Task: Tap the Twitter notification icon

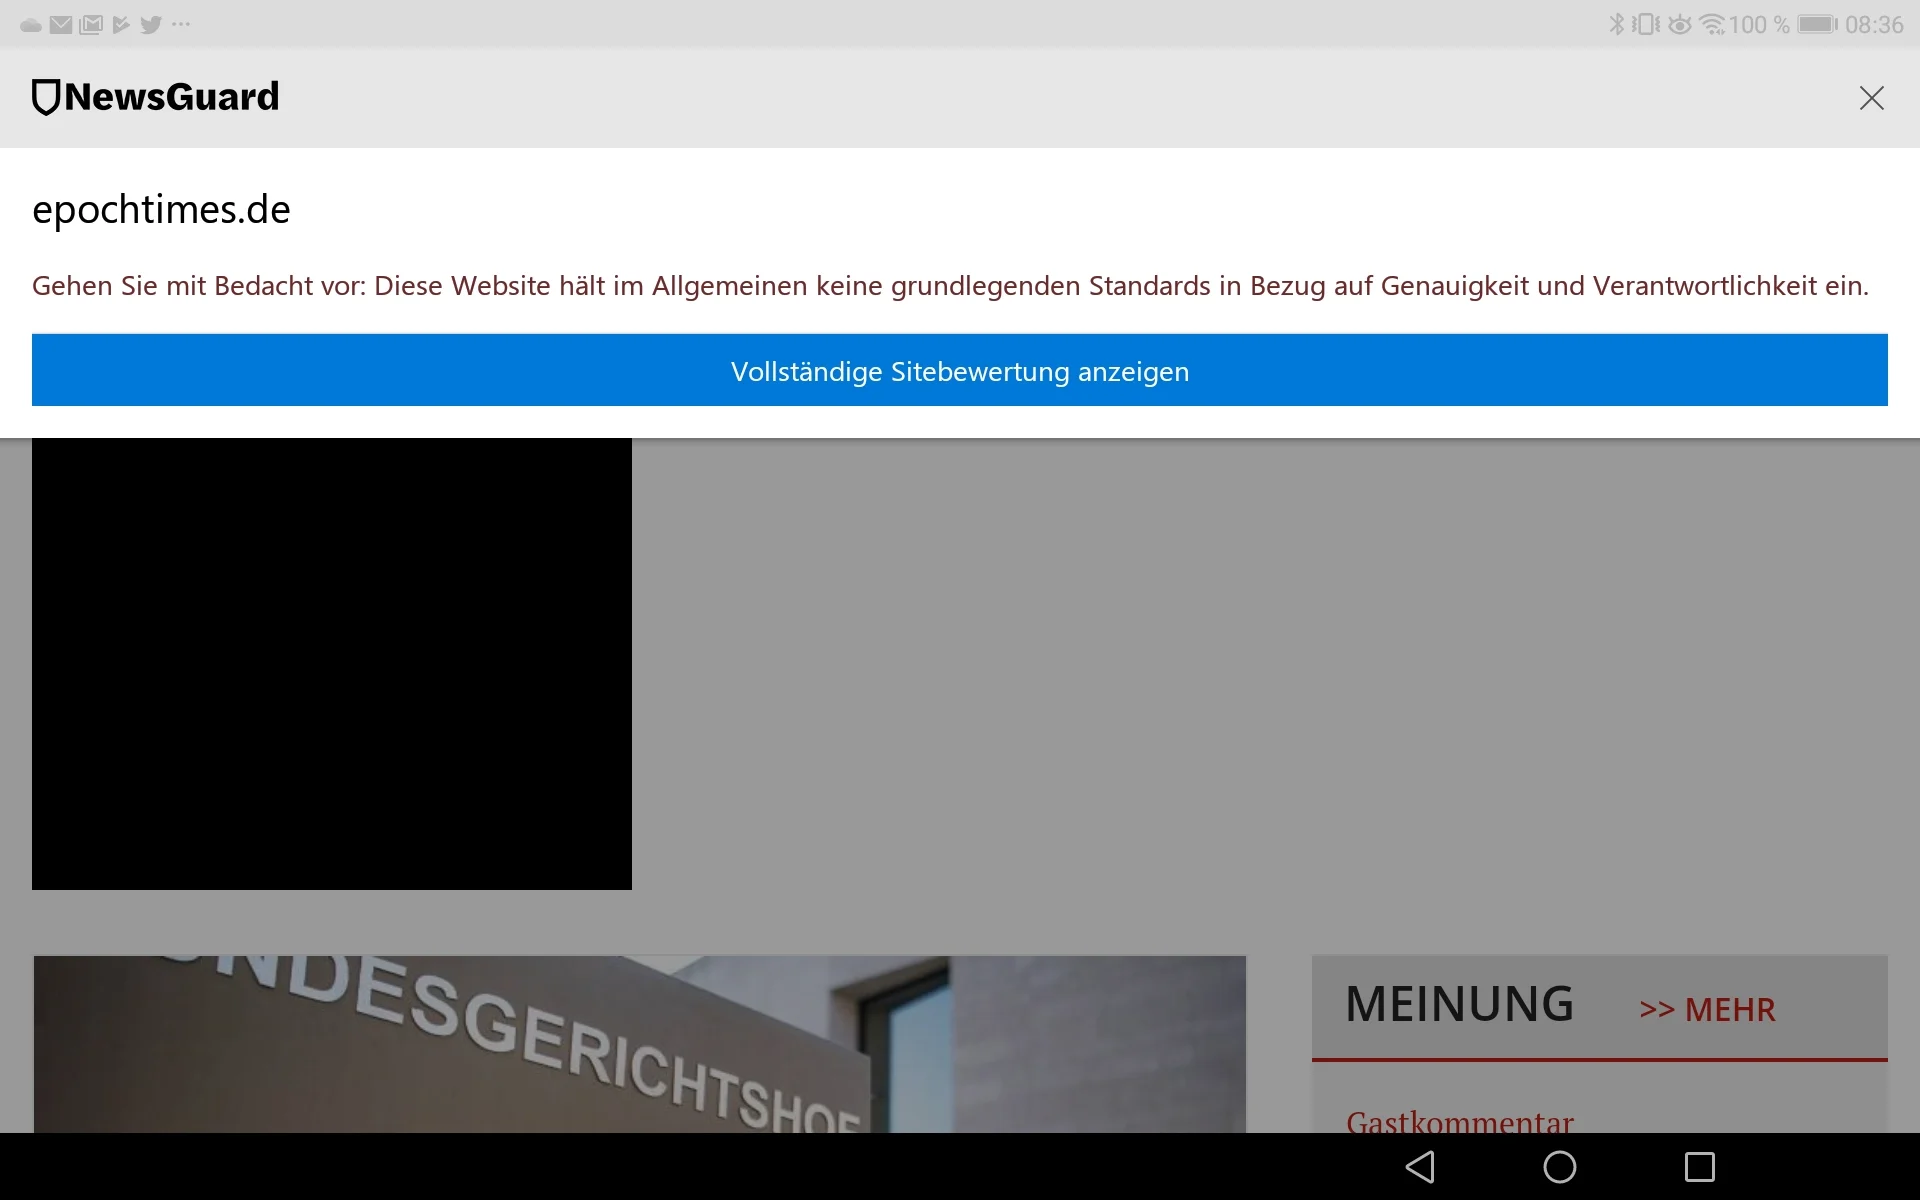Action: [x=151, y=25]
